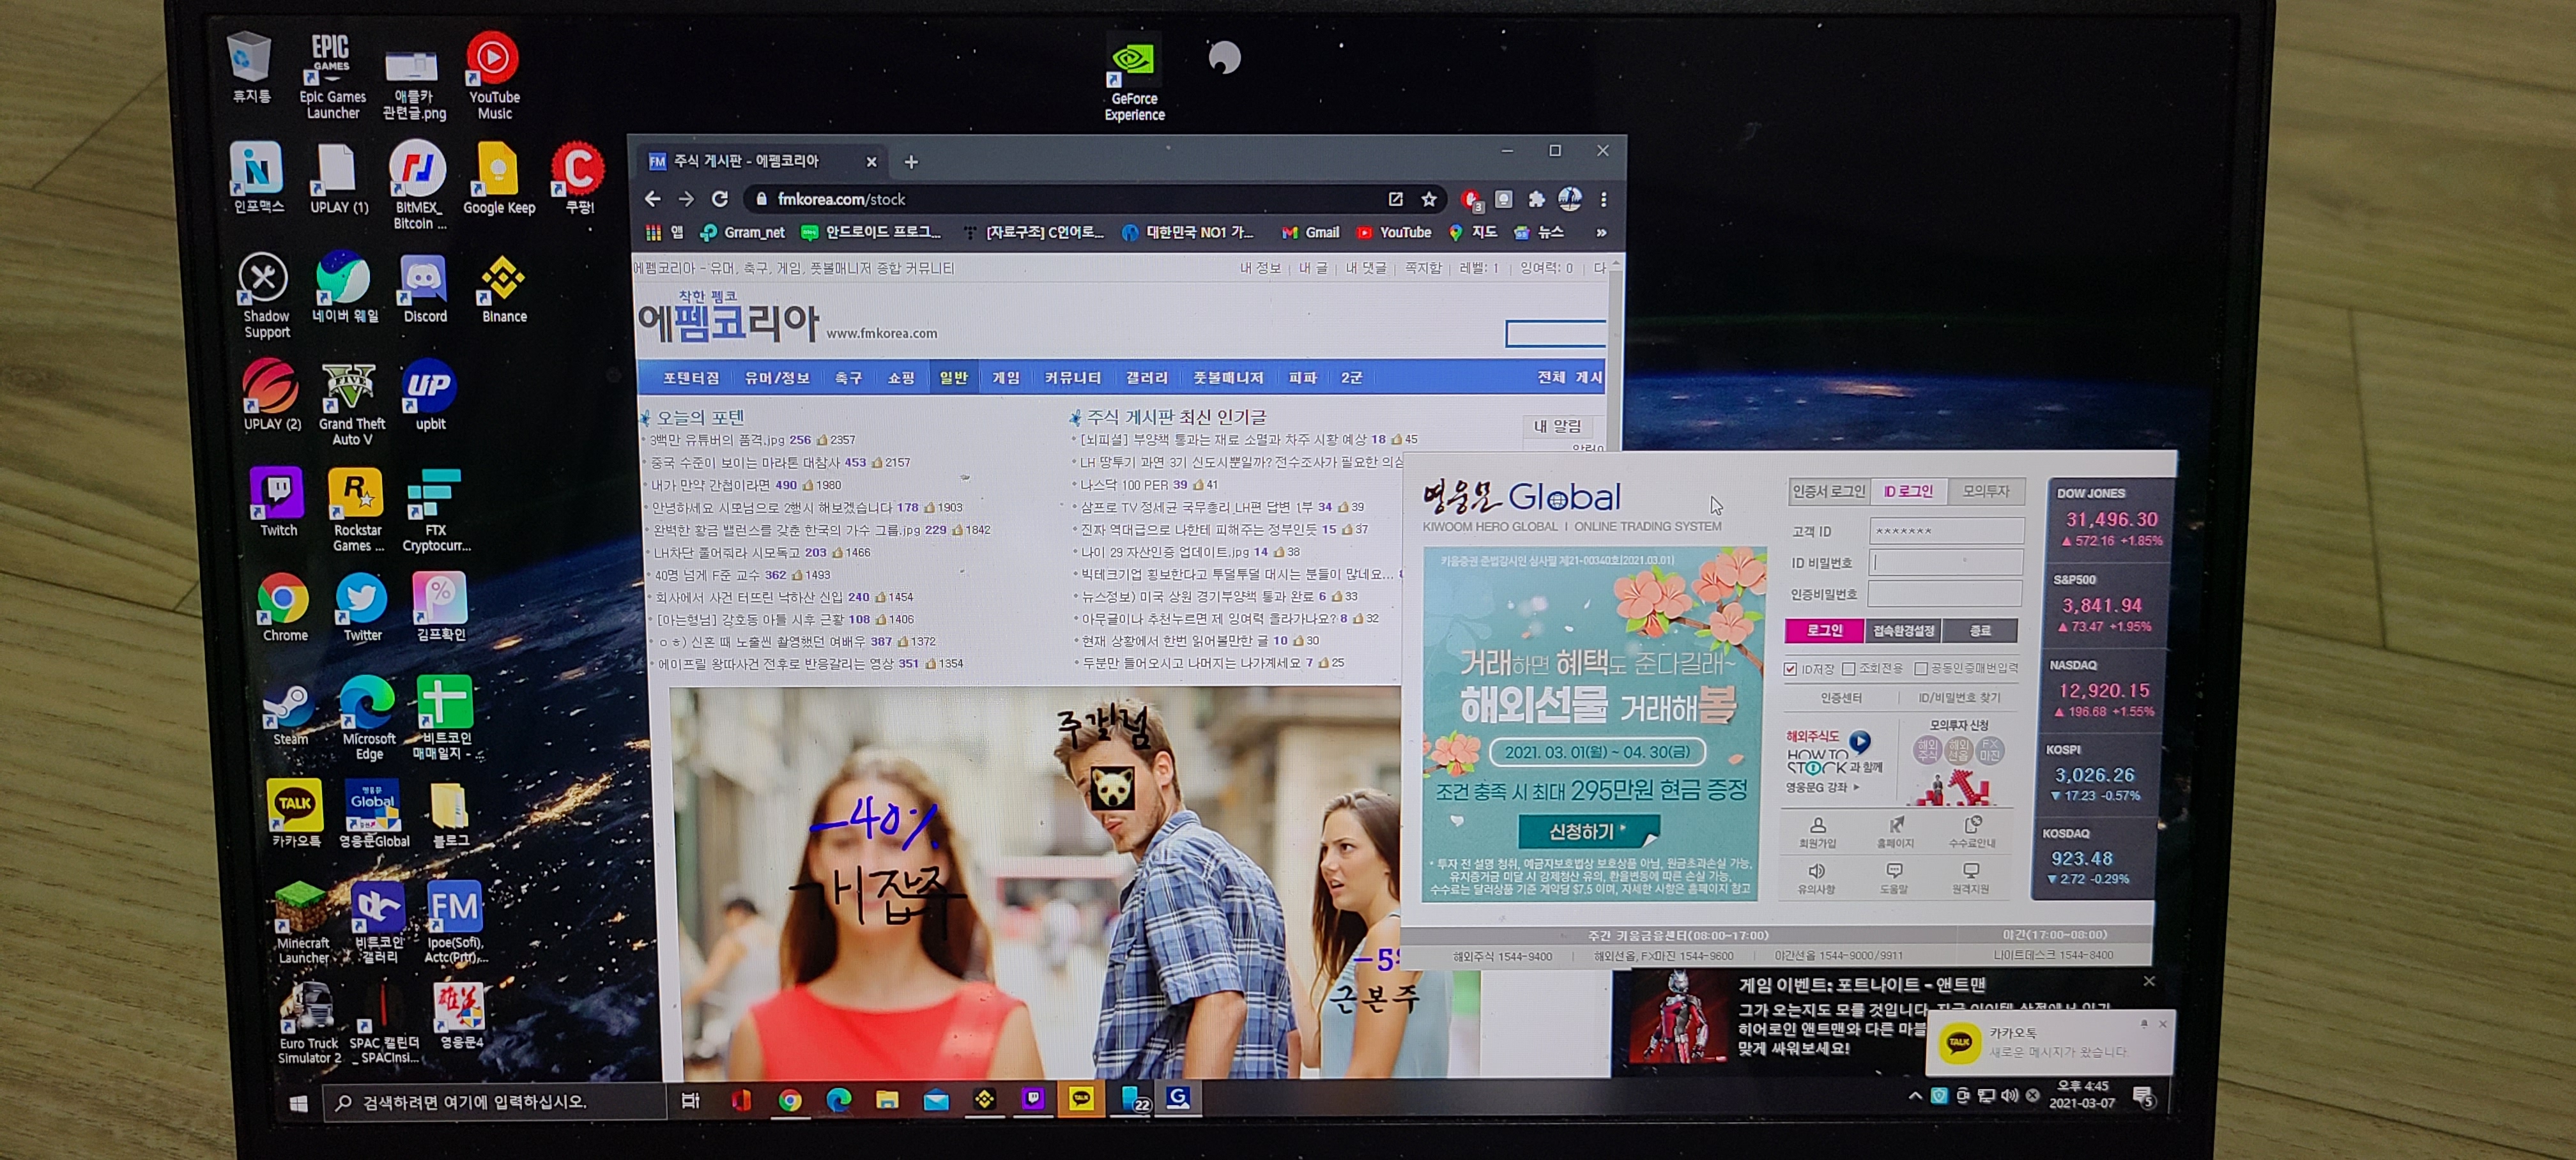
Task: Open the KakaoTalk desktop icon
Action: tap(295, 813)
